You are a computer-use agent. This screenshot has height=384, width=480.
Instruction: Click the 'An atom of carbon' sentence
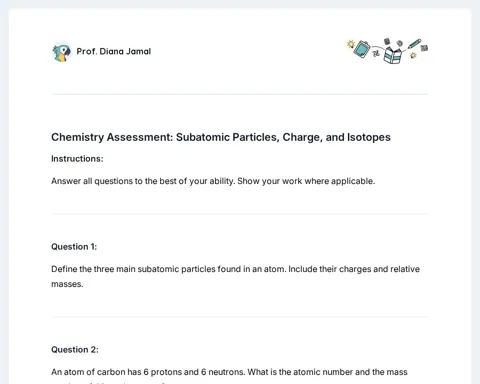click(x=229, y=372)
